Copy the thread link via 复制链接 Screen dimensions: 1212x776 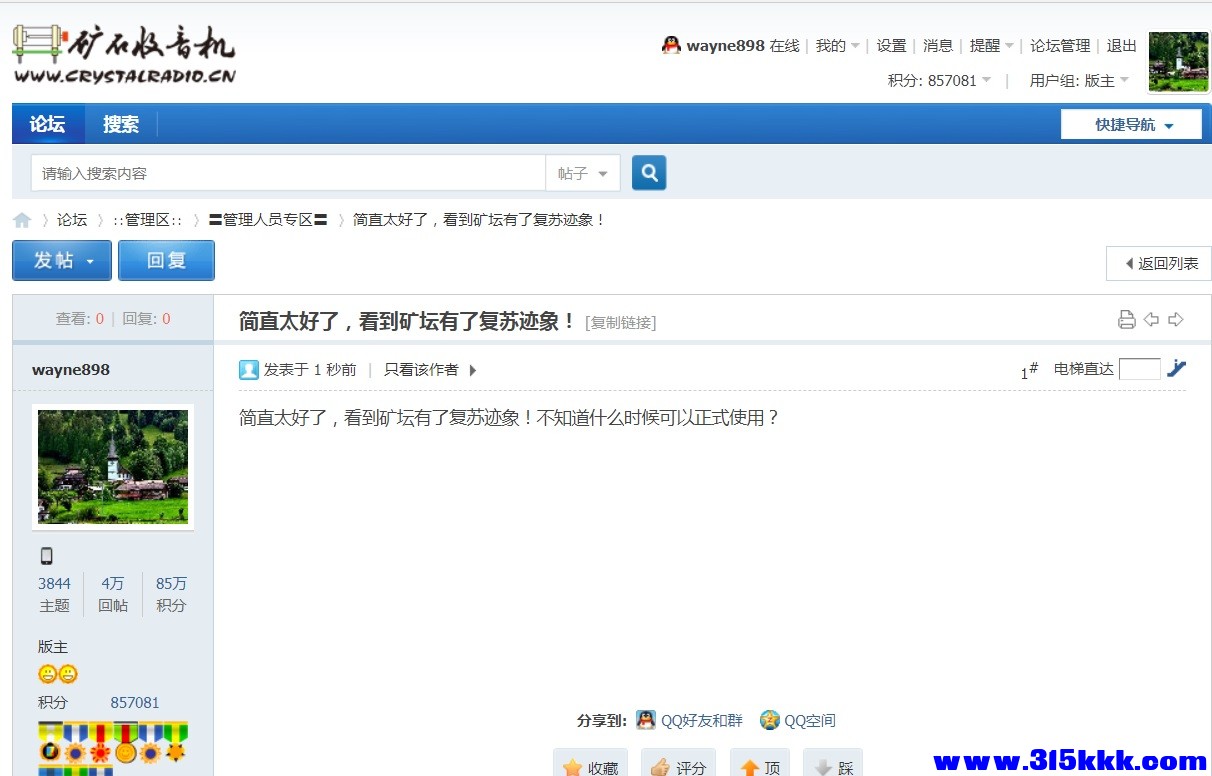pos(620,322)
